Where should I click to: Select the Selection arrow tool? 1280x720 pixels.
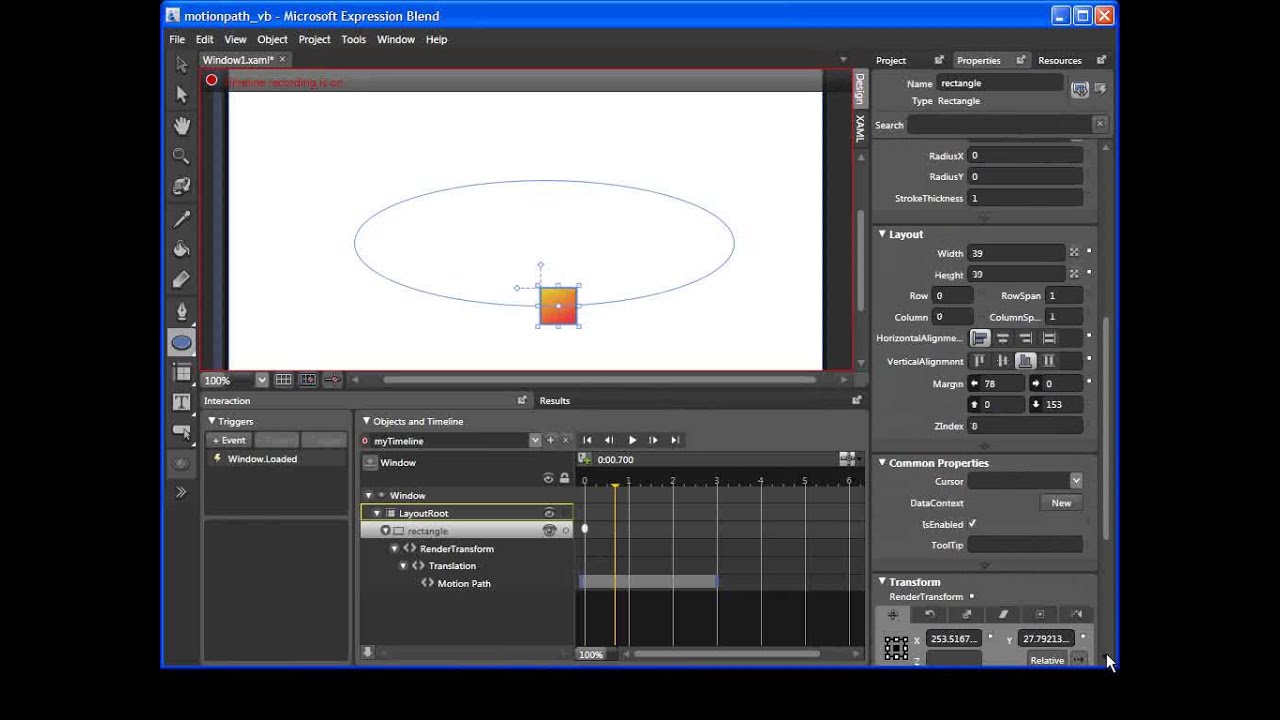(181, 65)
